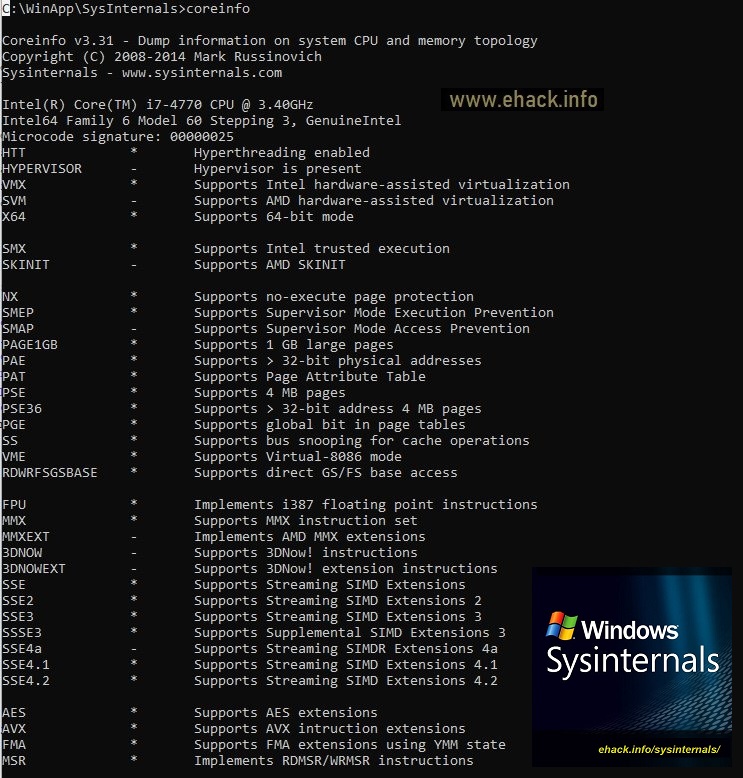743x778 pixels.
Task: Click the www.sysinternals.com URL text
Action: [x=202, y=72]
